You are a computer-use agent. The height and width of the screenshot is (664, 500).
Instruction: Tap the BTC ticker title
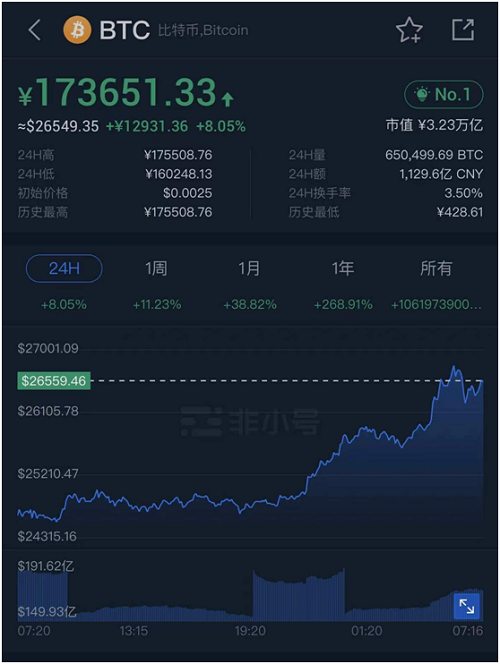[x=124, y=30]
